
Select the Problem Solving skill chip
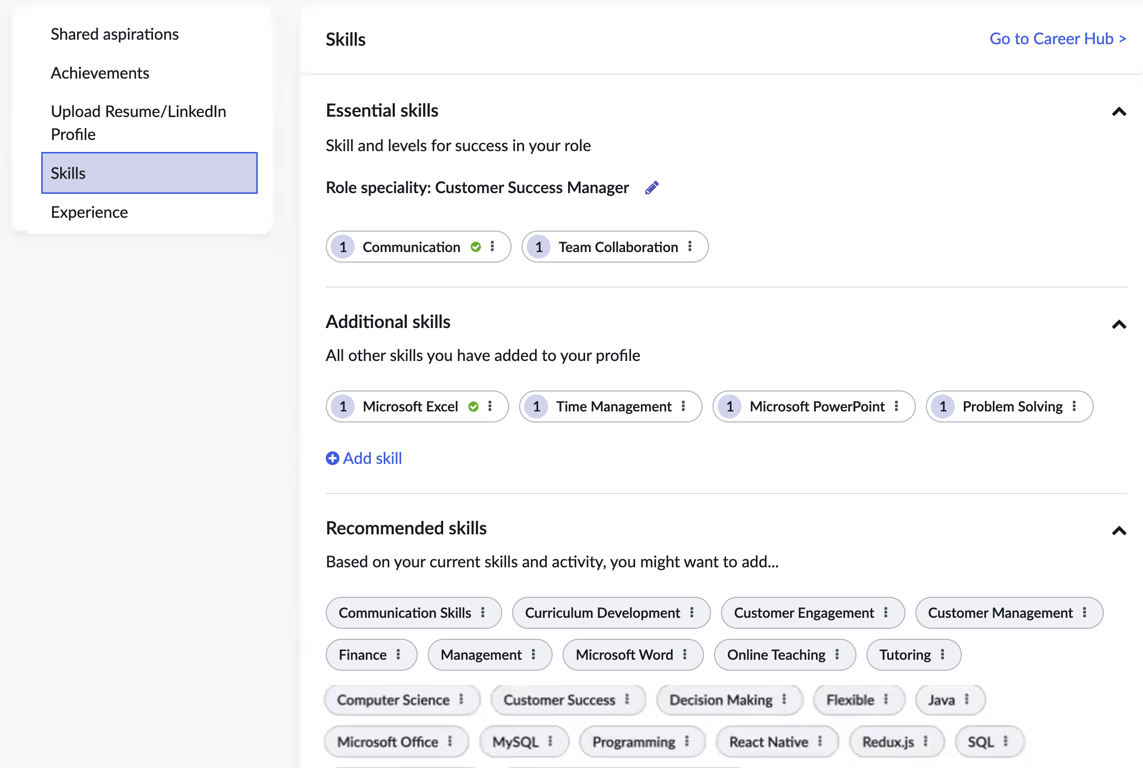[x=1010, y=407]
